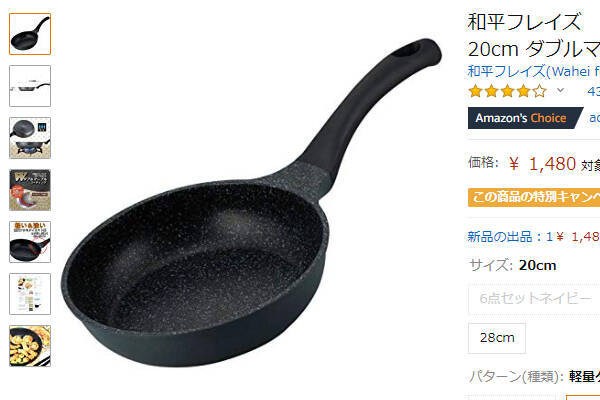The image size is (600, 400).
Task: View the cooked food photo thumbnail
Action: click(x=30, y=346)
